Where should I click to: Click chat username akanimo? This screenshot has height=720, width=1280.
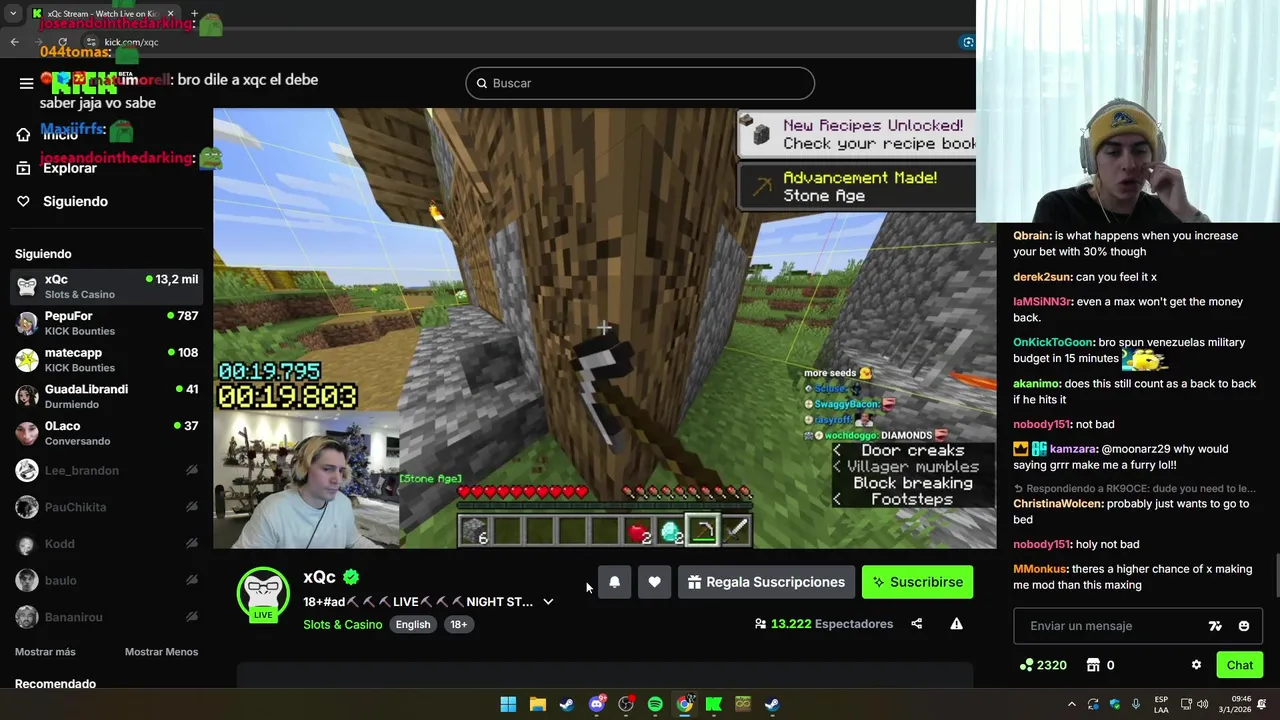coord(1037,383)
